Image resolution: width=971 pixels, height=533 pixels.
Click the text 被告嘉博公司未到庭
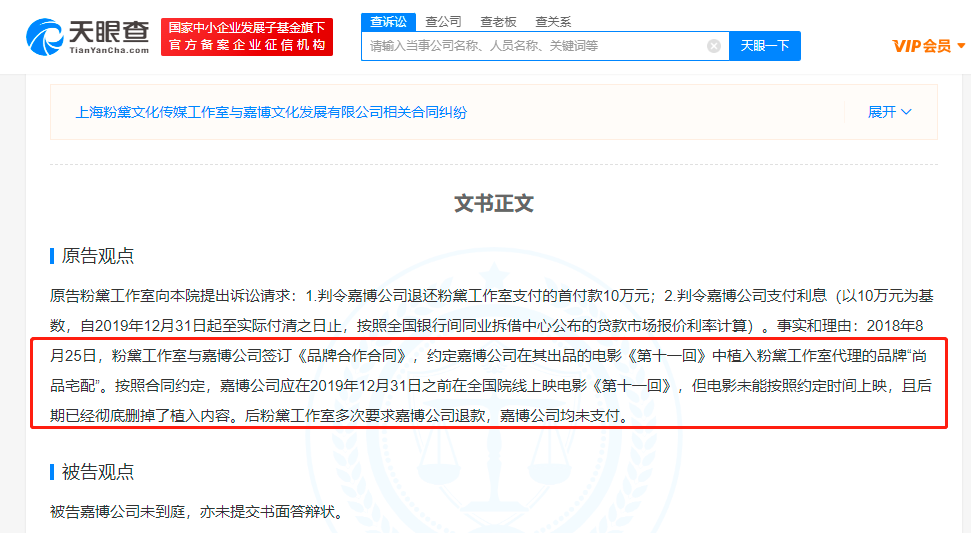(x=118, y=512)
